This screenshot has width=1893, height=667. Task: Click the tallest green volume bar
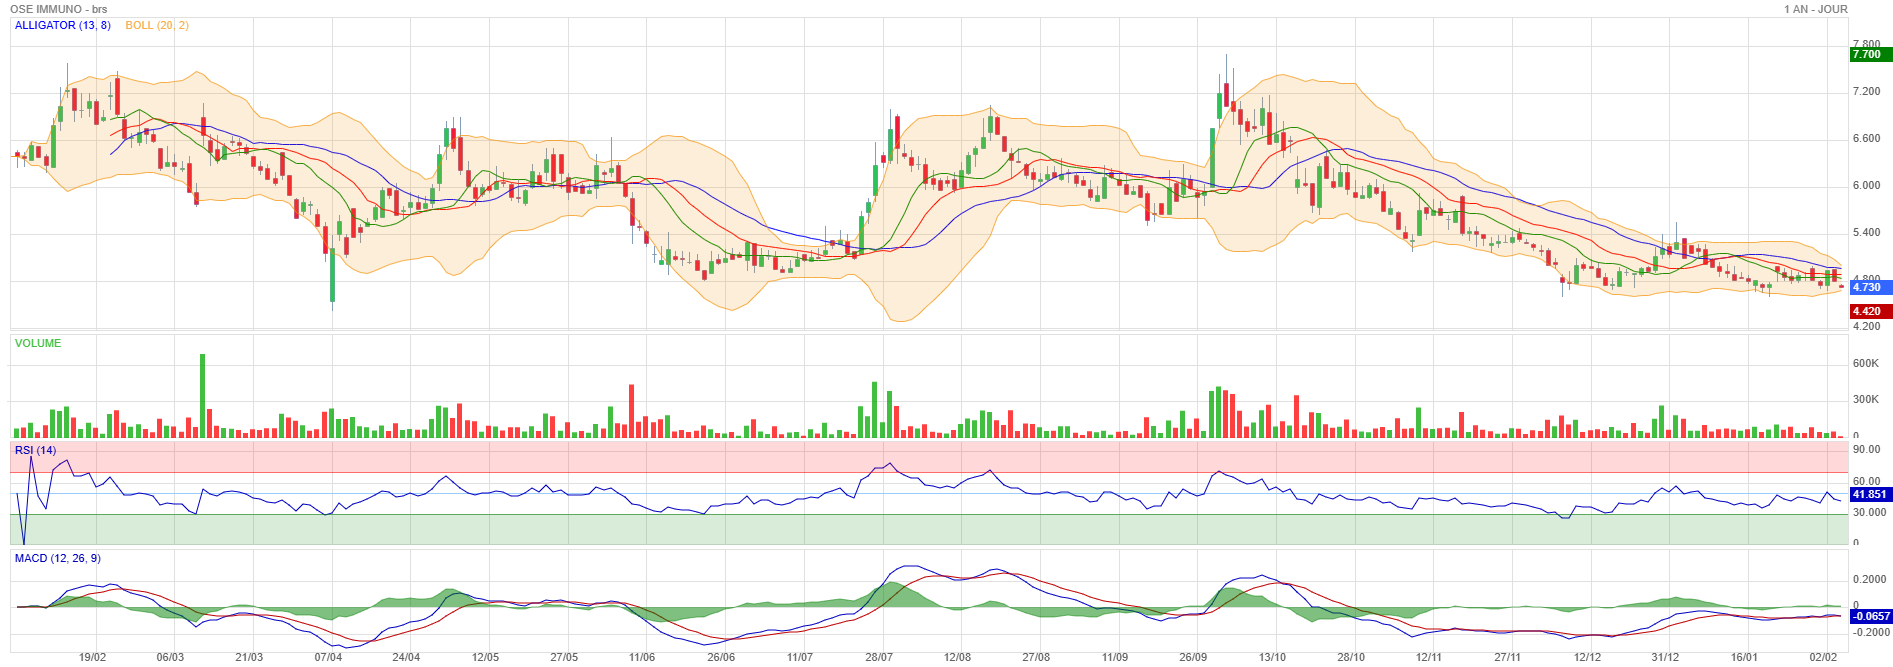click(x=203, y=395)
